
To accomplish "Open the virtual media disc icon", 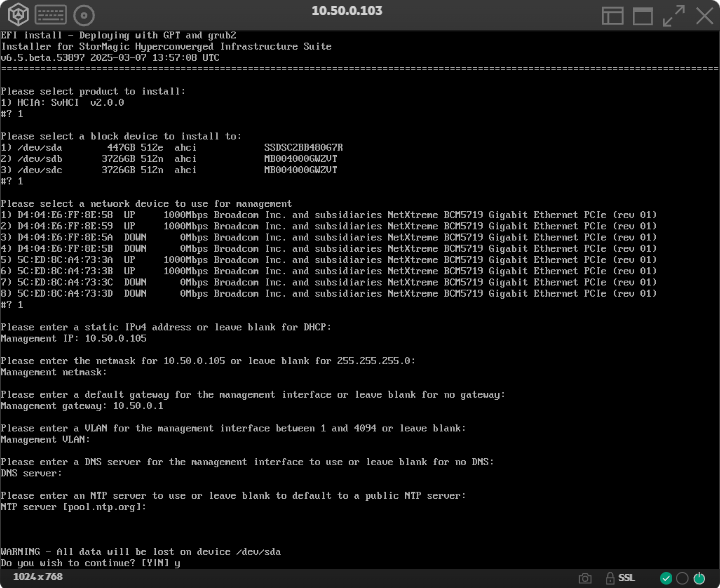I will [x=84, y=15].
